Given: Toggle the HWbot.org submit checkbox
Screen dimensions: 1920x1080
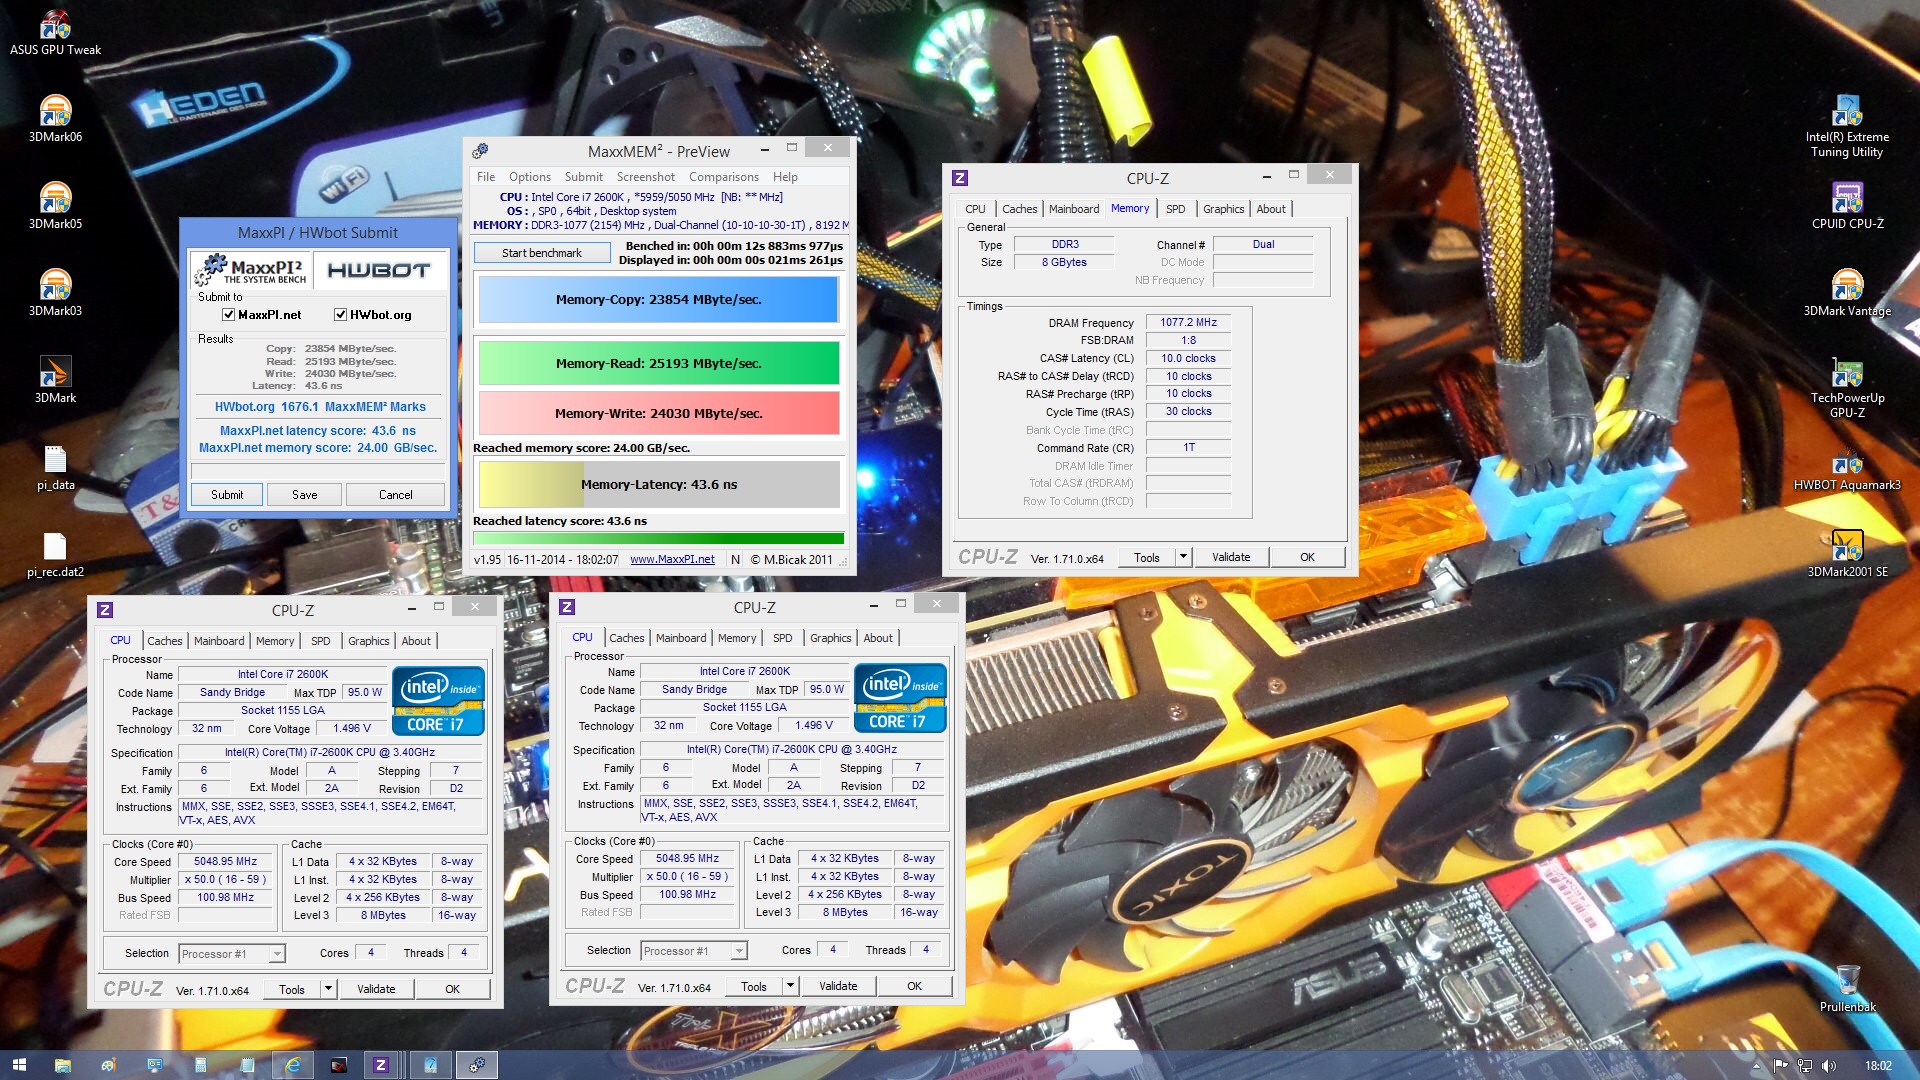Looking at the screenshot, I should [x=340, y=314].
